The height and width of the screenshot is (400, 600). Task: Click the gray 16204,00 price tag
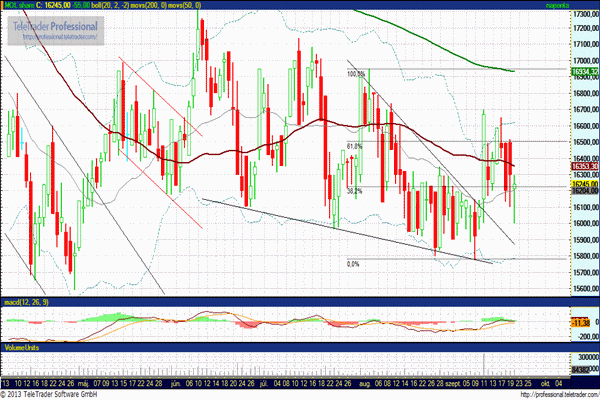[x=585, y=190]
